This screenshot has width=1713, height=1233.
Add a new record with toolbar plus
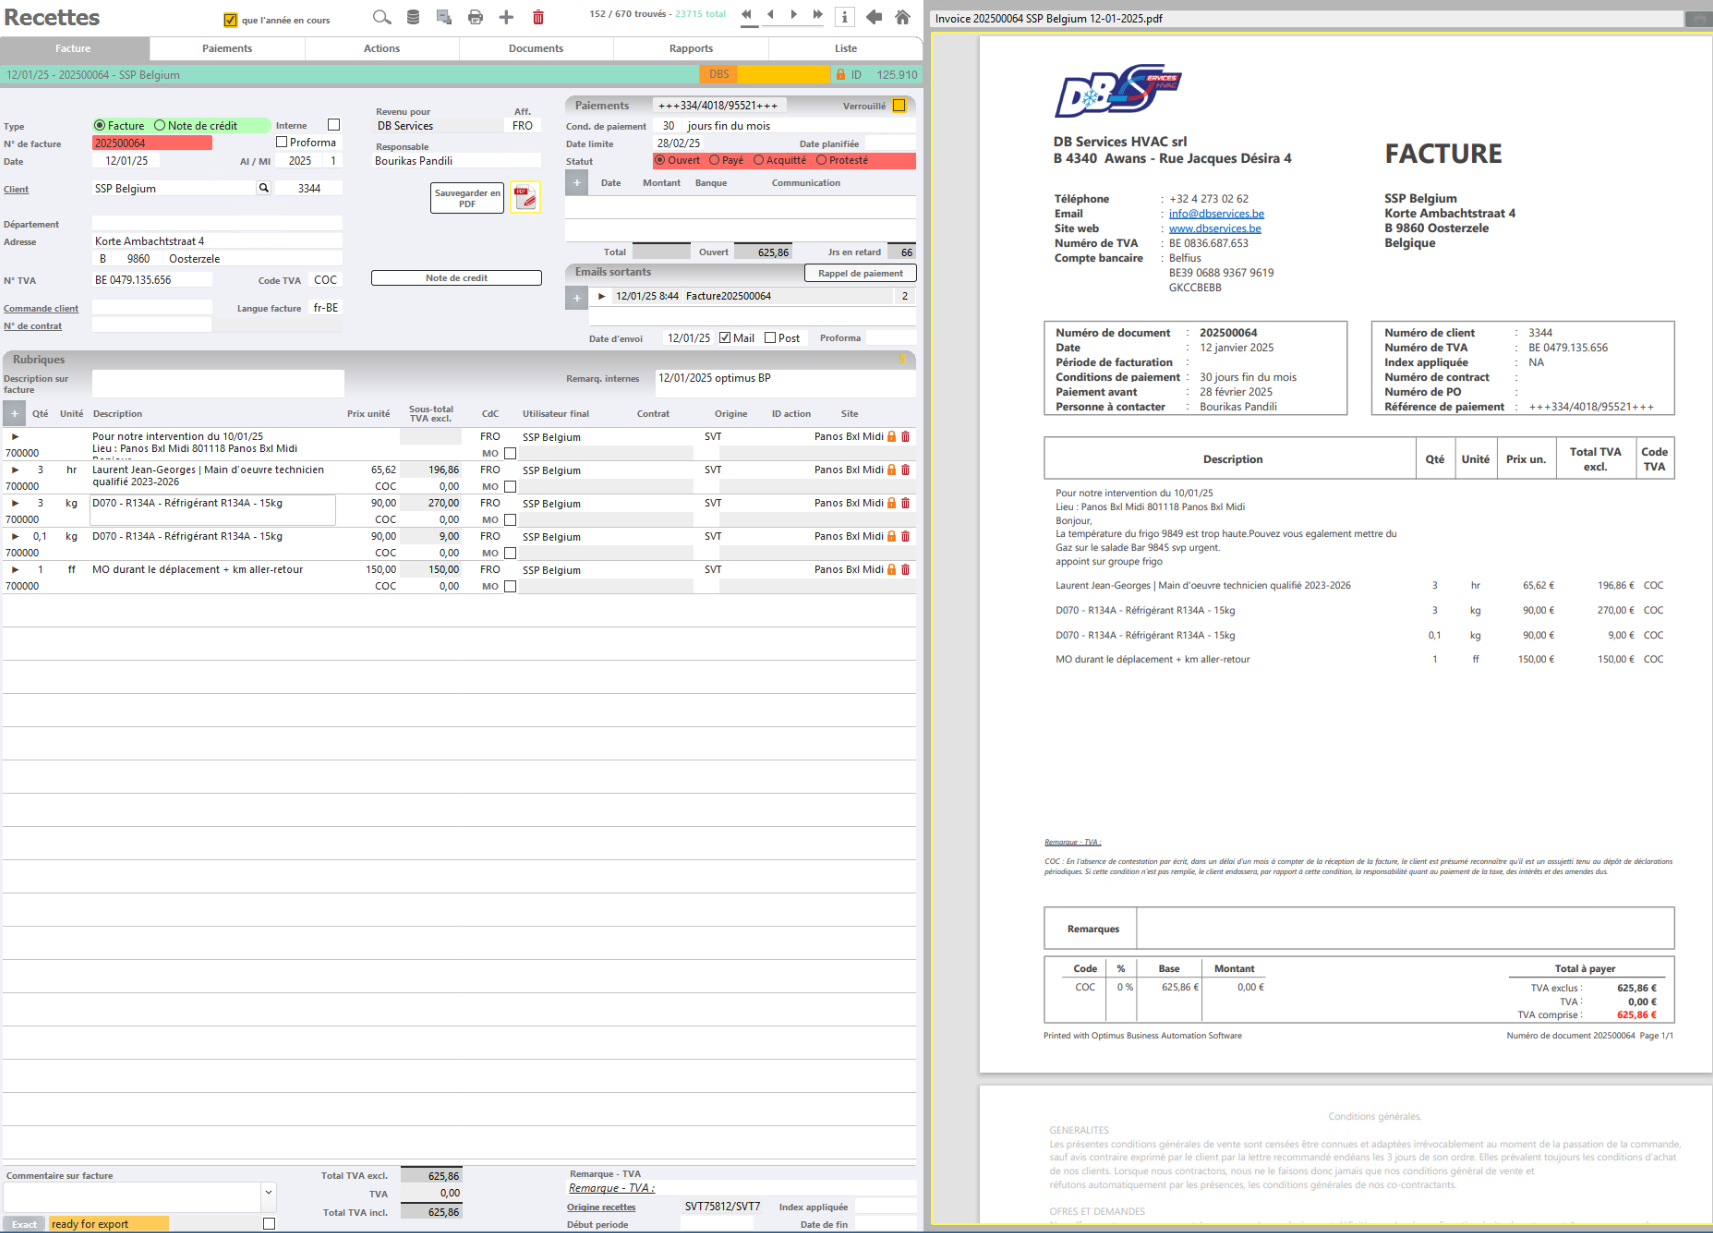click(506, 17)
